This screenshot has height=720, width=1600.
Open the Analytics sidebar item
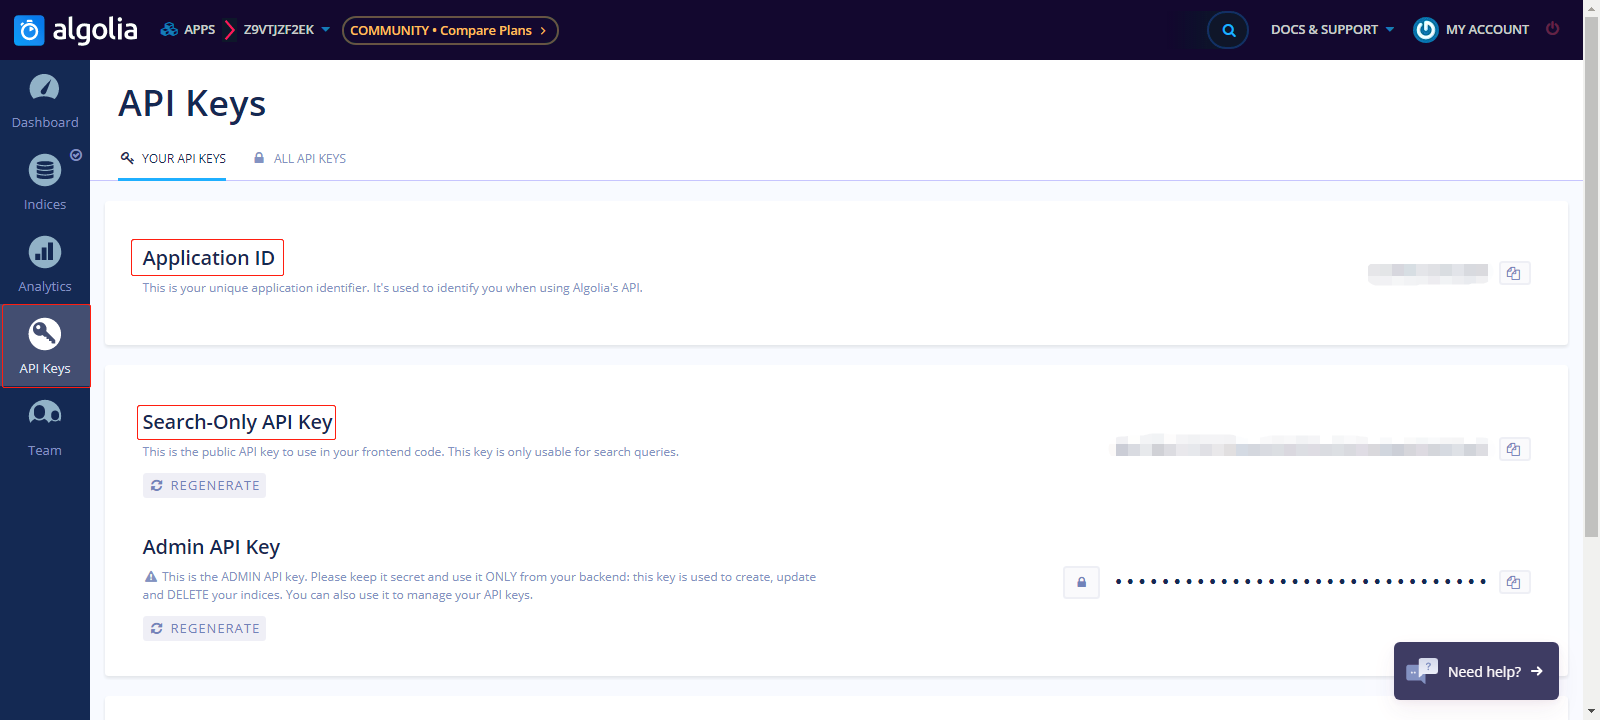[x=45, y=265]
